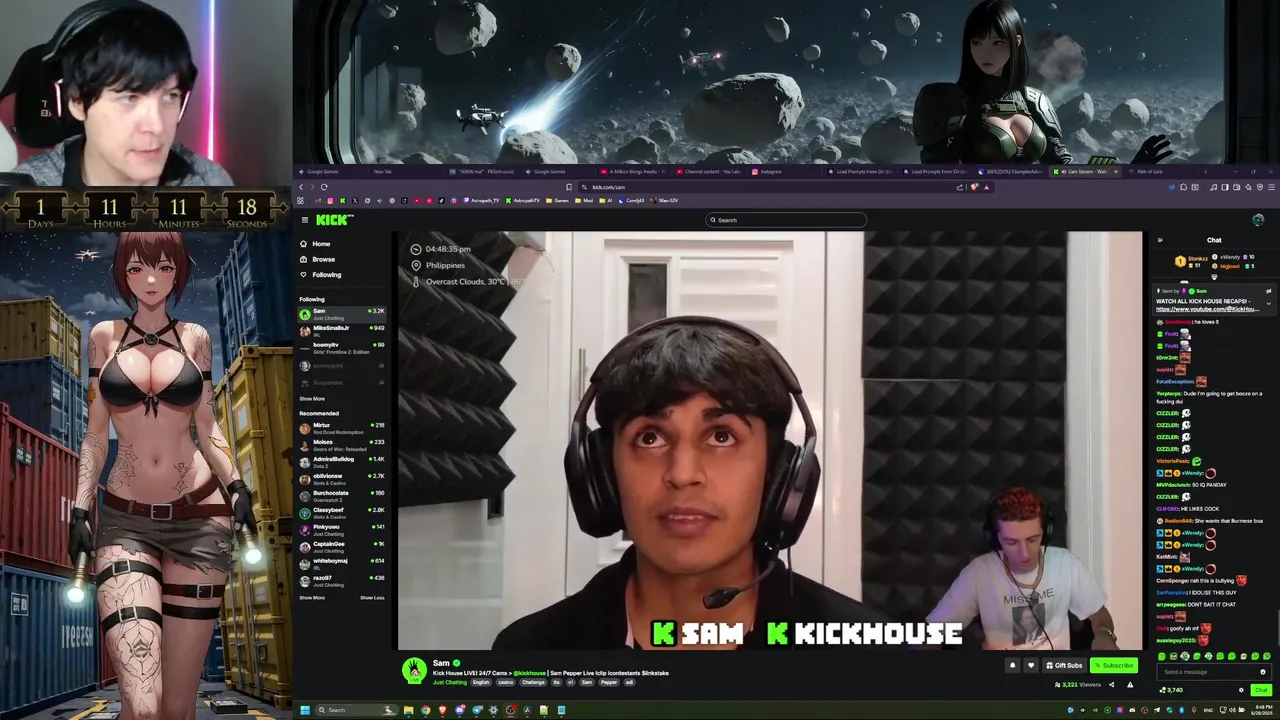Screen dimensions: 1280x720
Task: Switch to Channel content YouTube tab
Action: coord(711,171)
